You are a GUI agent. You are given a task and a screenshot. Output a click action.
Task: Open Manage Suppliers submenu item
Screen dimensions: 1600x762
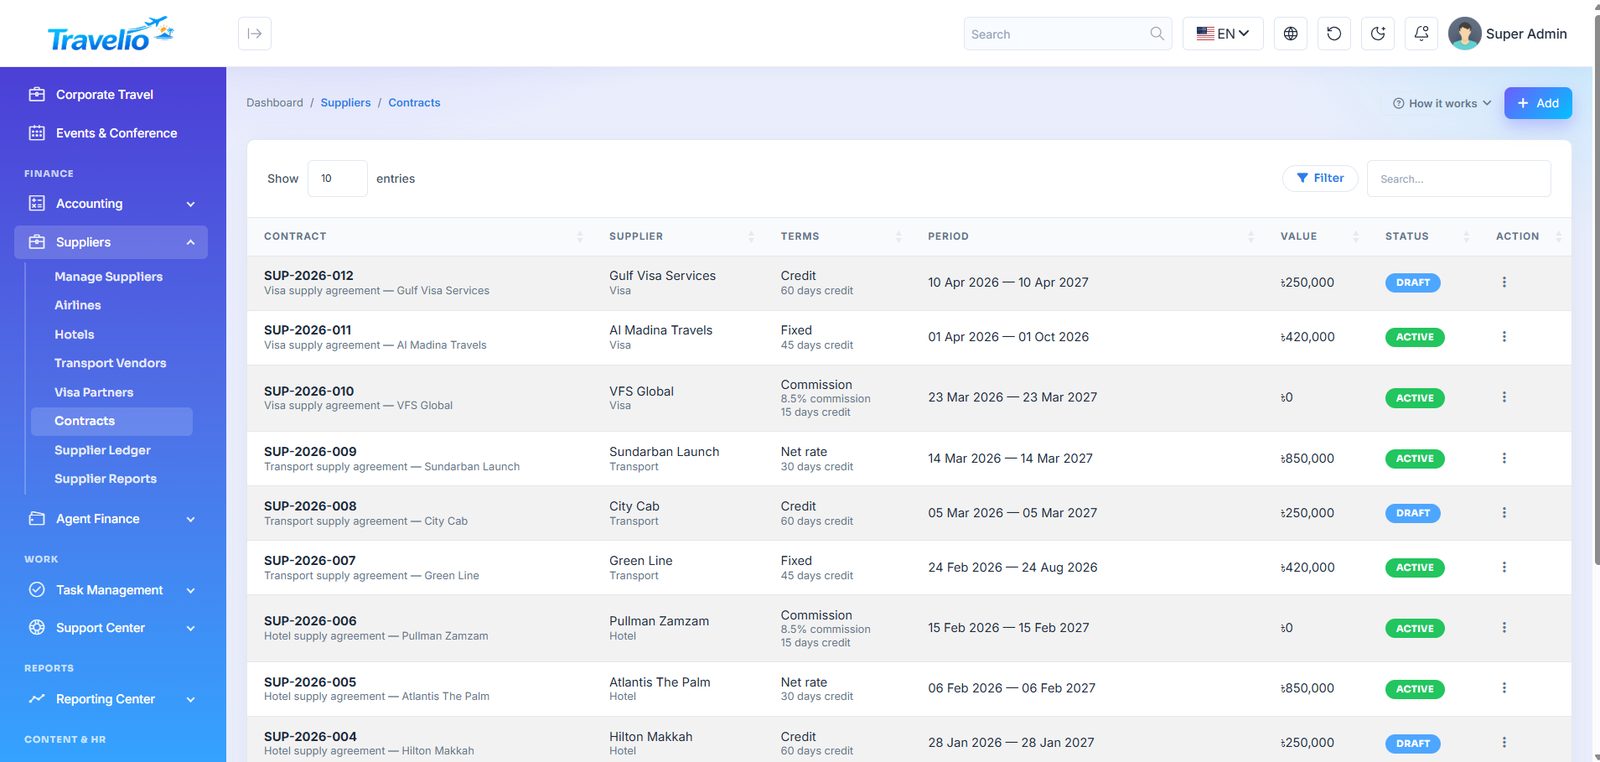pos(108,277)
